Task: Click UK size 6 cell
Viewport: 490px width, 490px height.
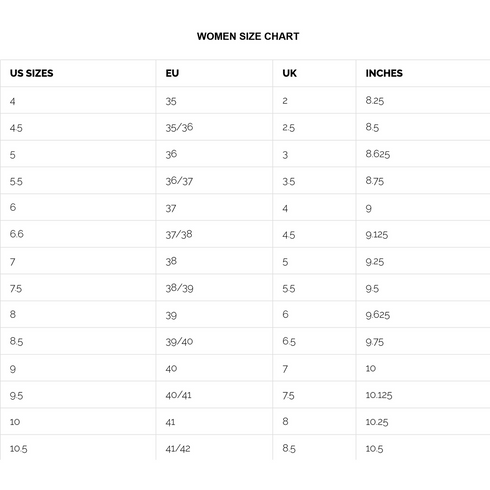Action: point(314,314)
